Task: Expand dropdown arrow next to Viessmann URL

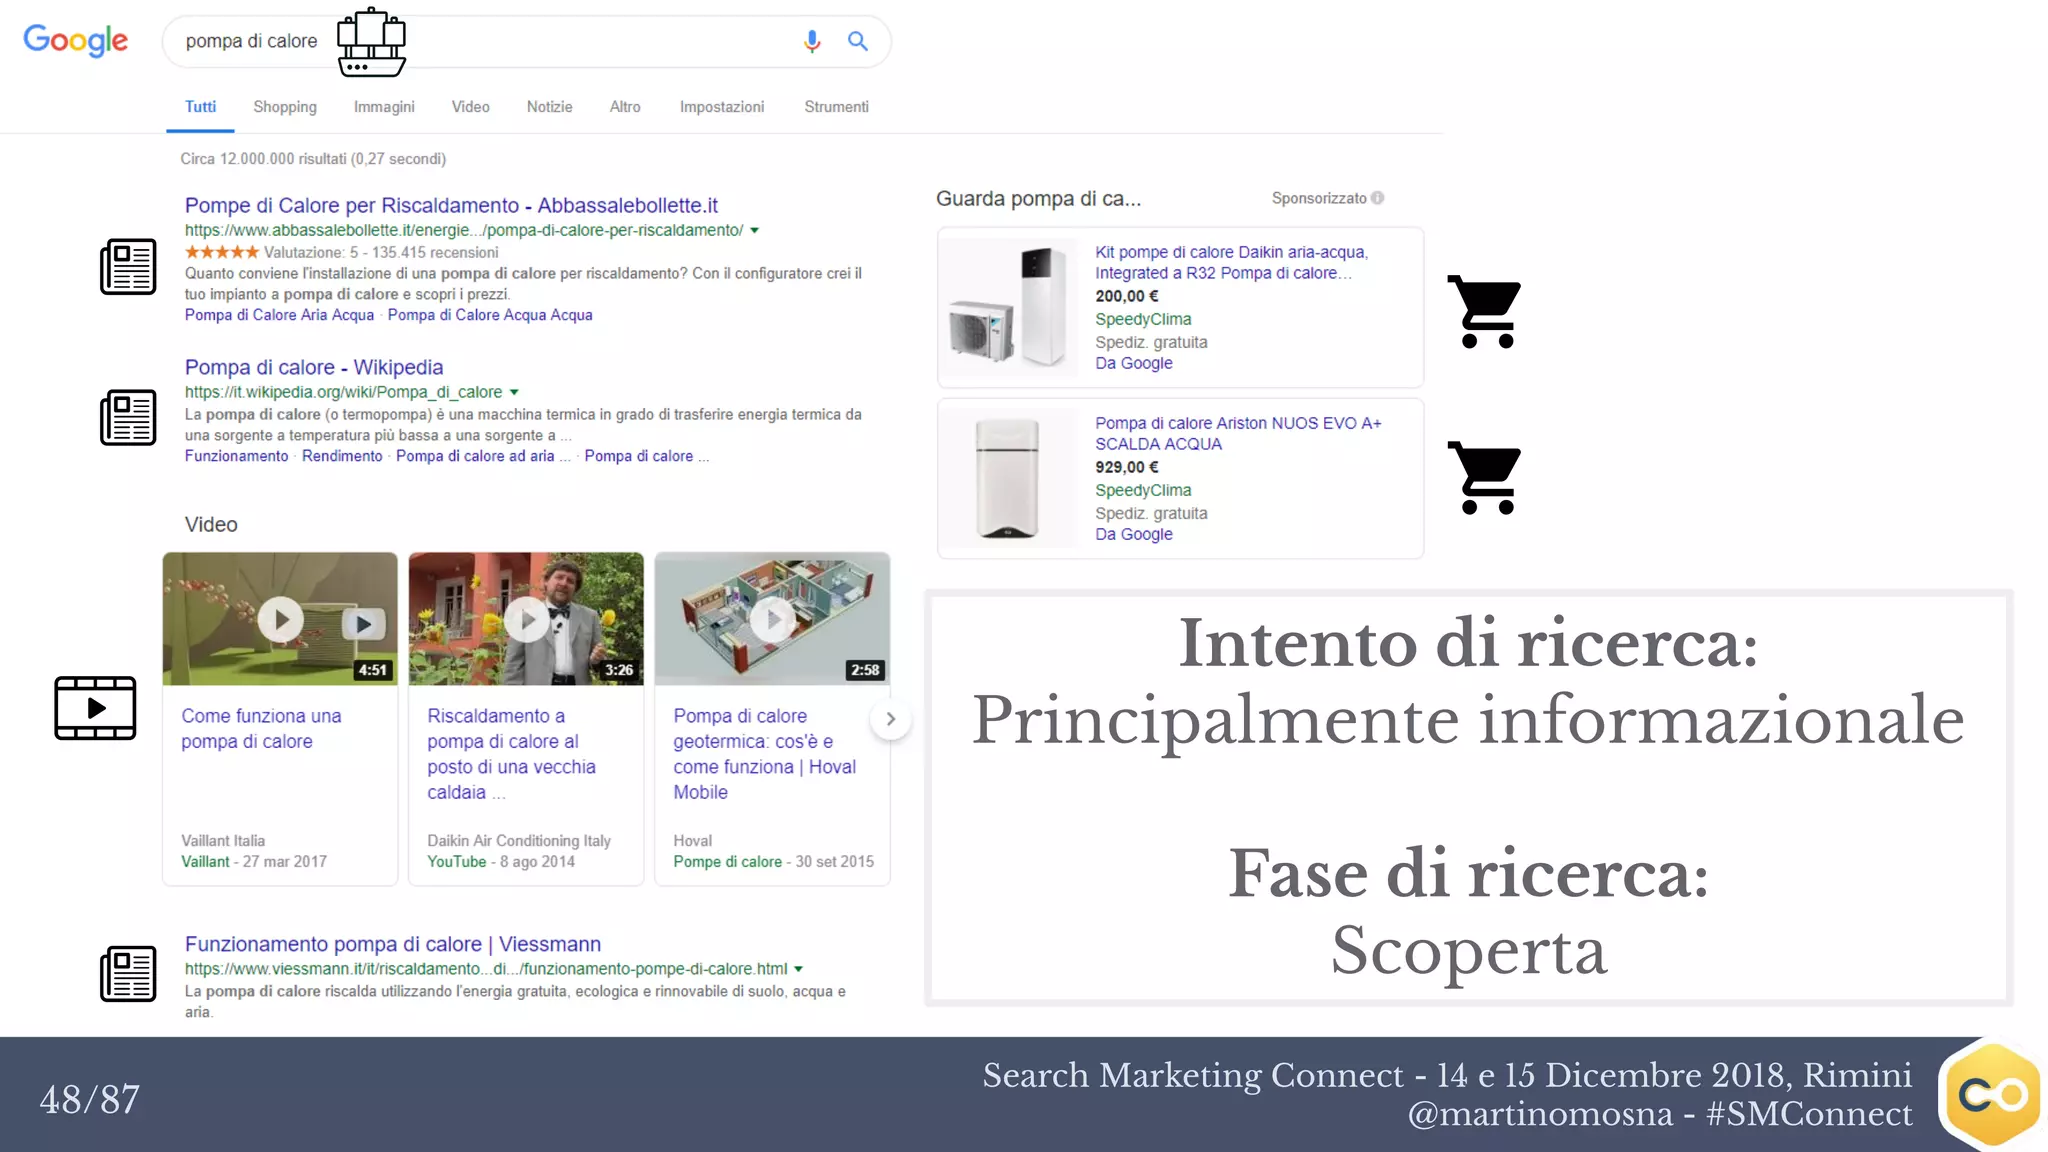Action: pyautogui.click(x=798, y=969)
